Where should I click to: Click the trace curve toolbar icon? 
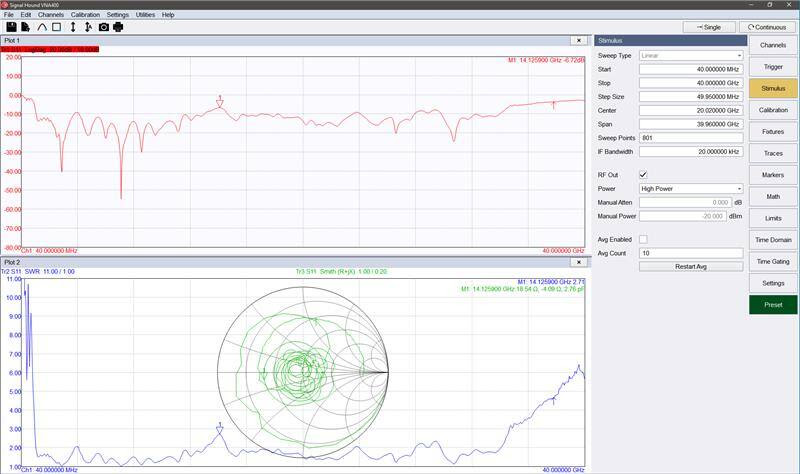tap(42, 27)
